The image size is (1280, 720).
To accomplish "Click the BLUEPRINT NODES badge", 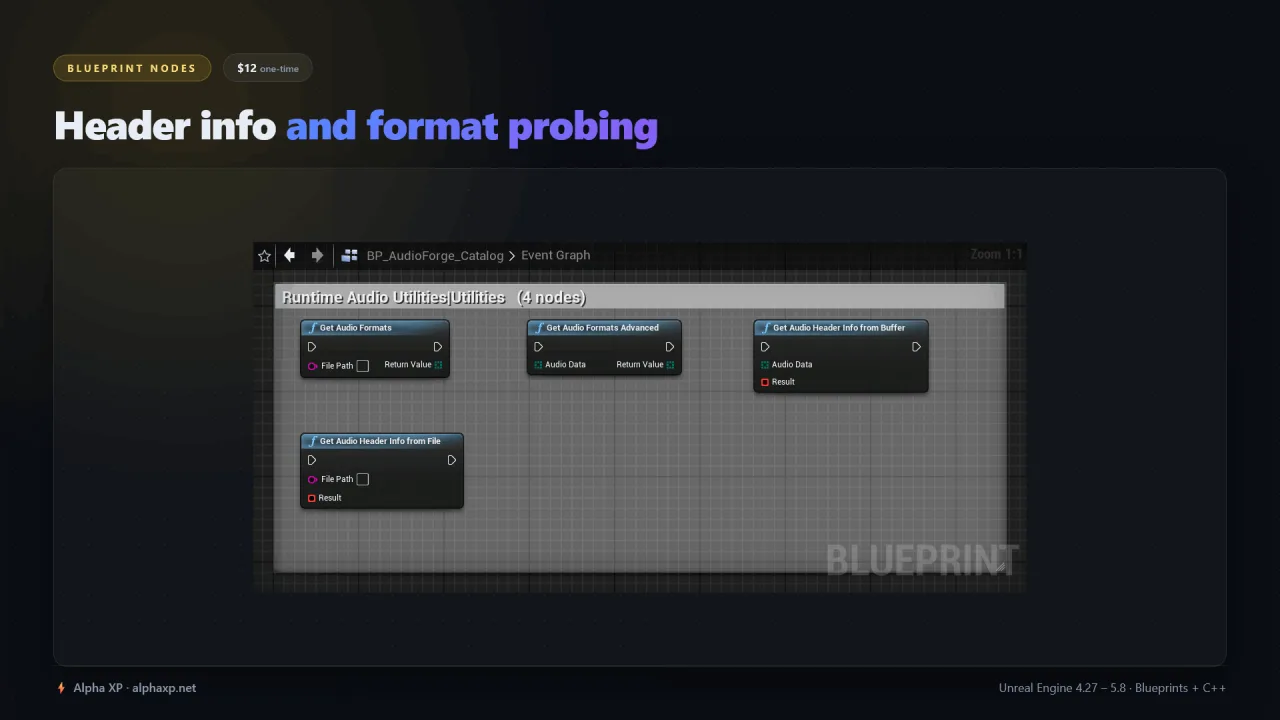I will [x=132, y=68].
